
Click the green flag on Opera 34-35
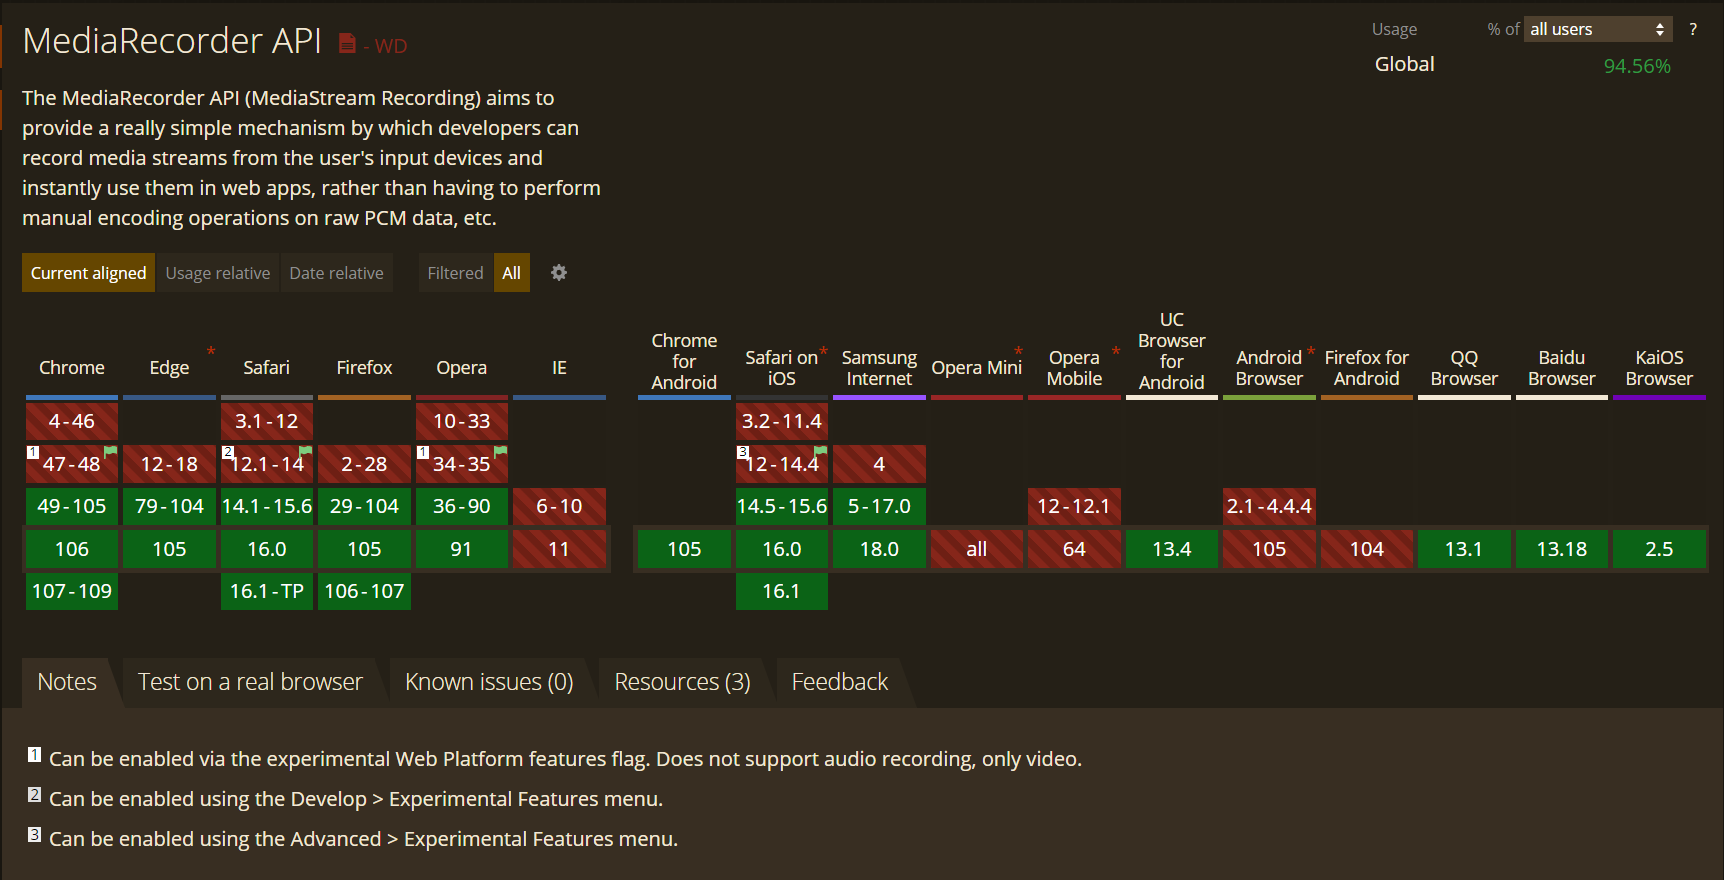pos(501,451)
